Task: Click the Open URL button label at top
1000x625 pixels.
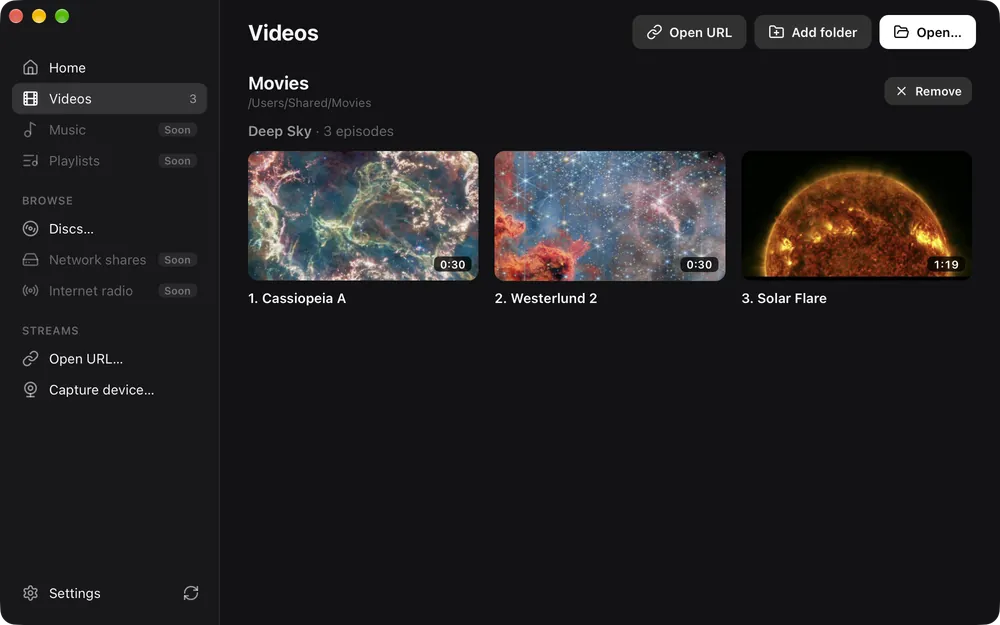Action: pos(700,33)
